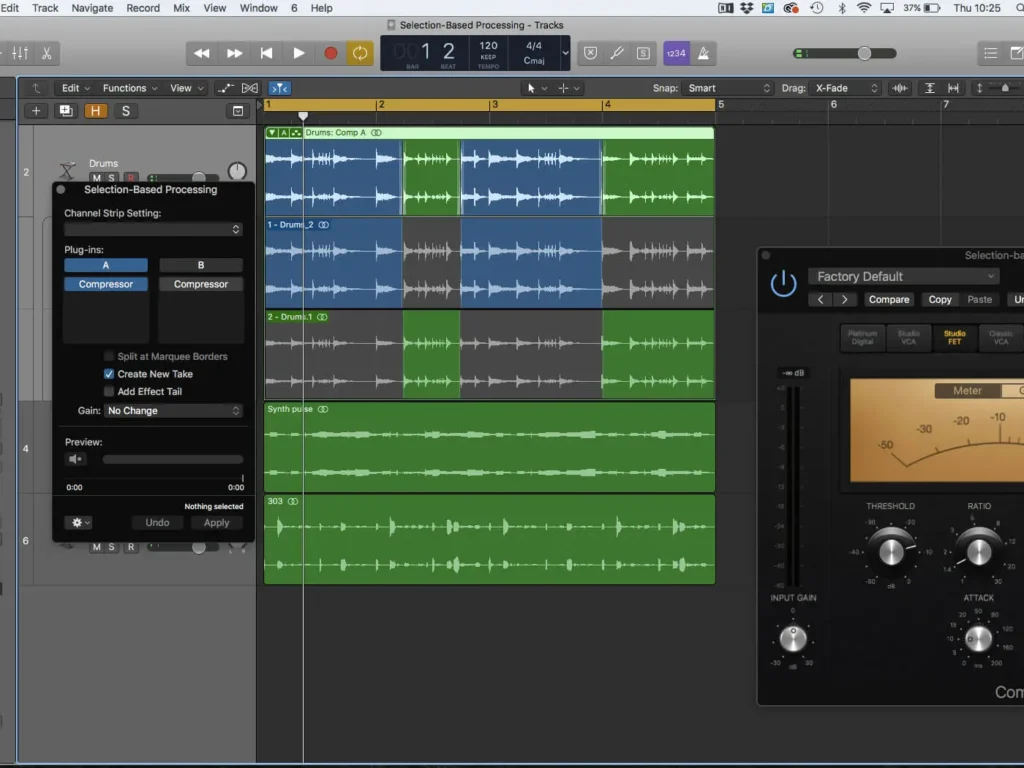The height and width of the screenshot is (768, 1024).
Task: Select the Studio FET compressor tab
Action: (x=954, y=338)
